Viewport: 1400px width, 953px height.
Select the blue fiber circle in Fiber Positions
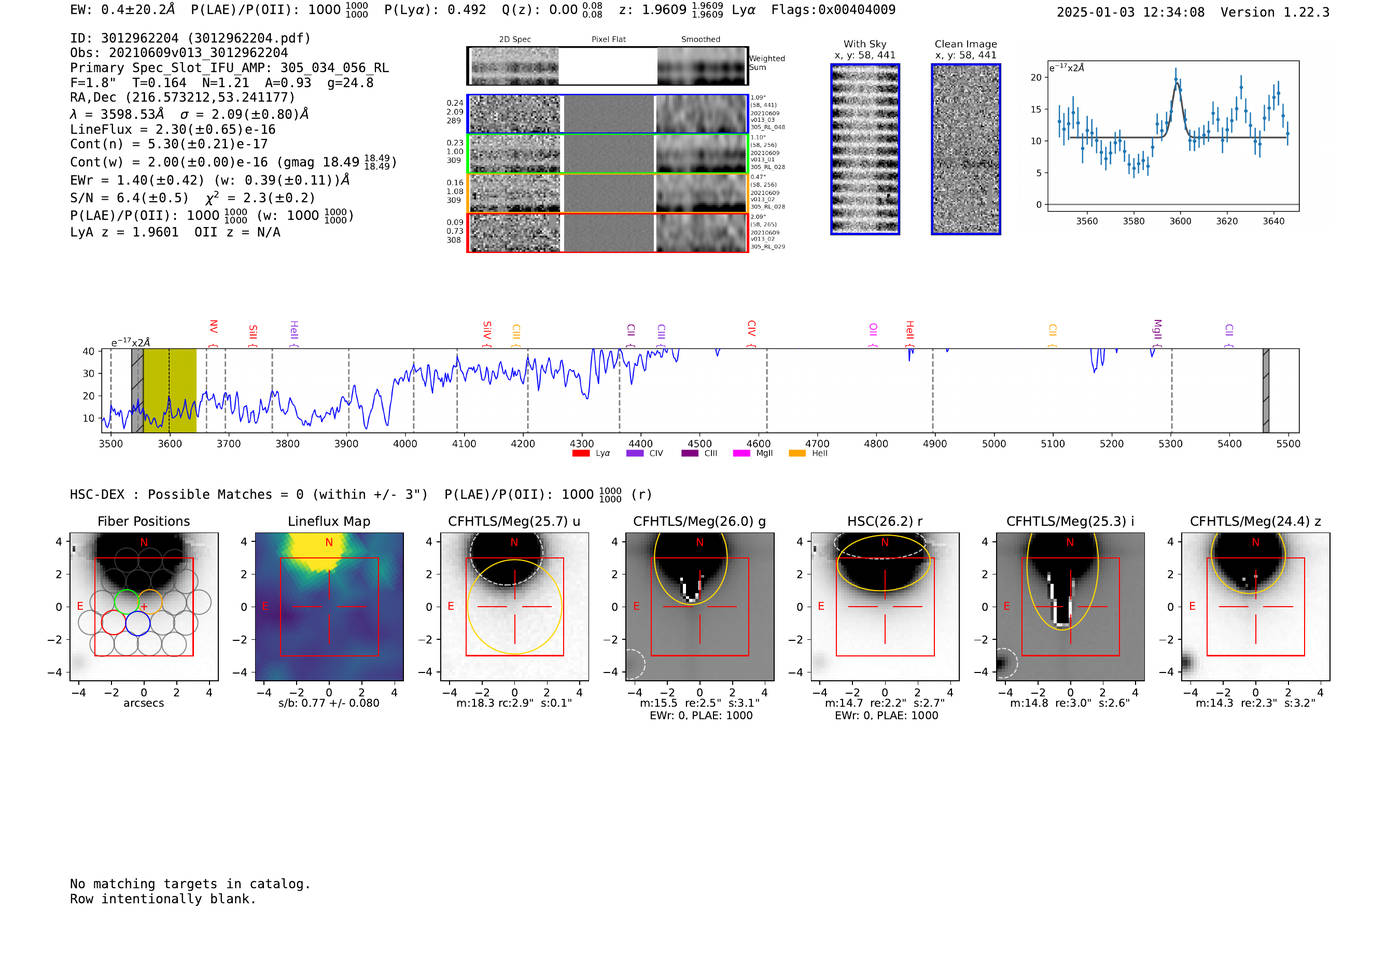[137, 623]
